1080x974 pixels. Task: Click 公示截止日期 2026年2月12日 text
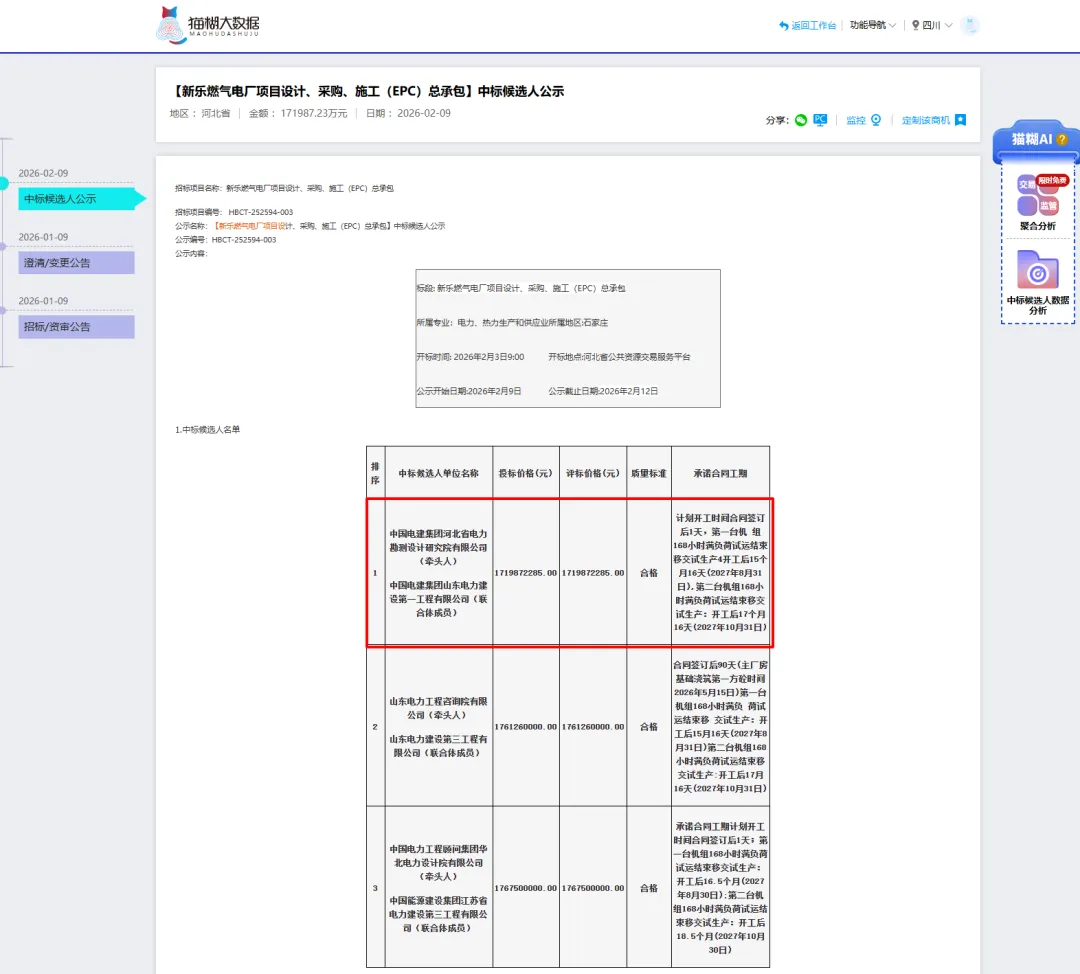click(x=603, y=391)
